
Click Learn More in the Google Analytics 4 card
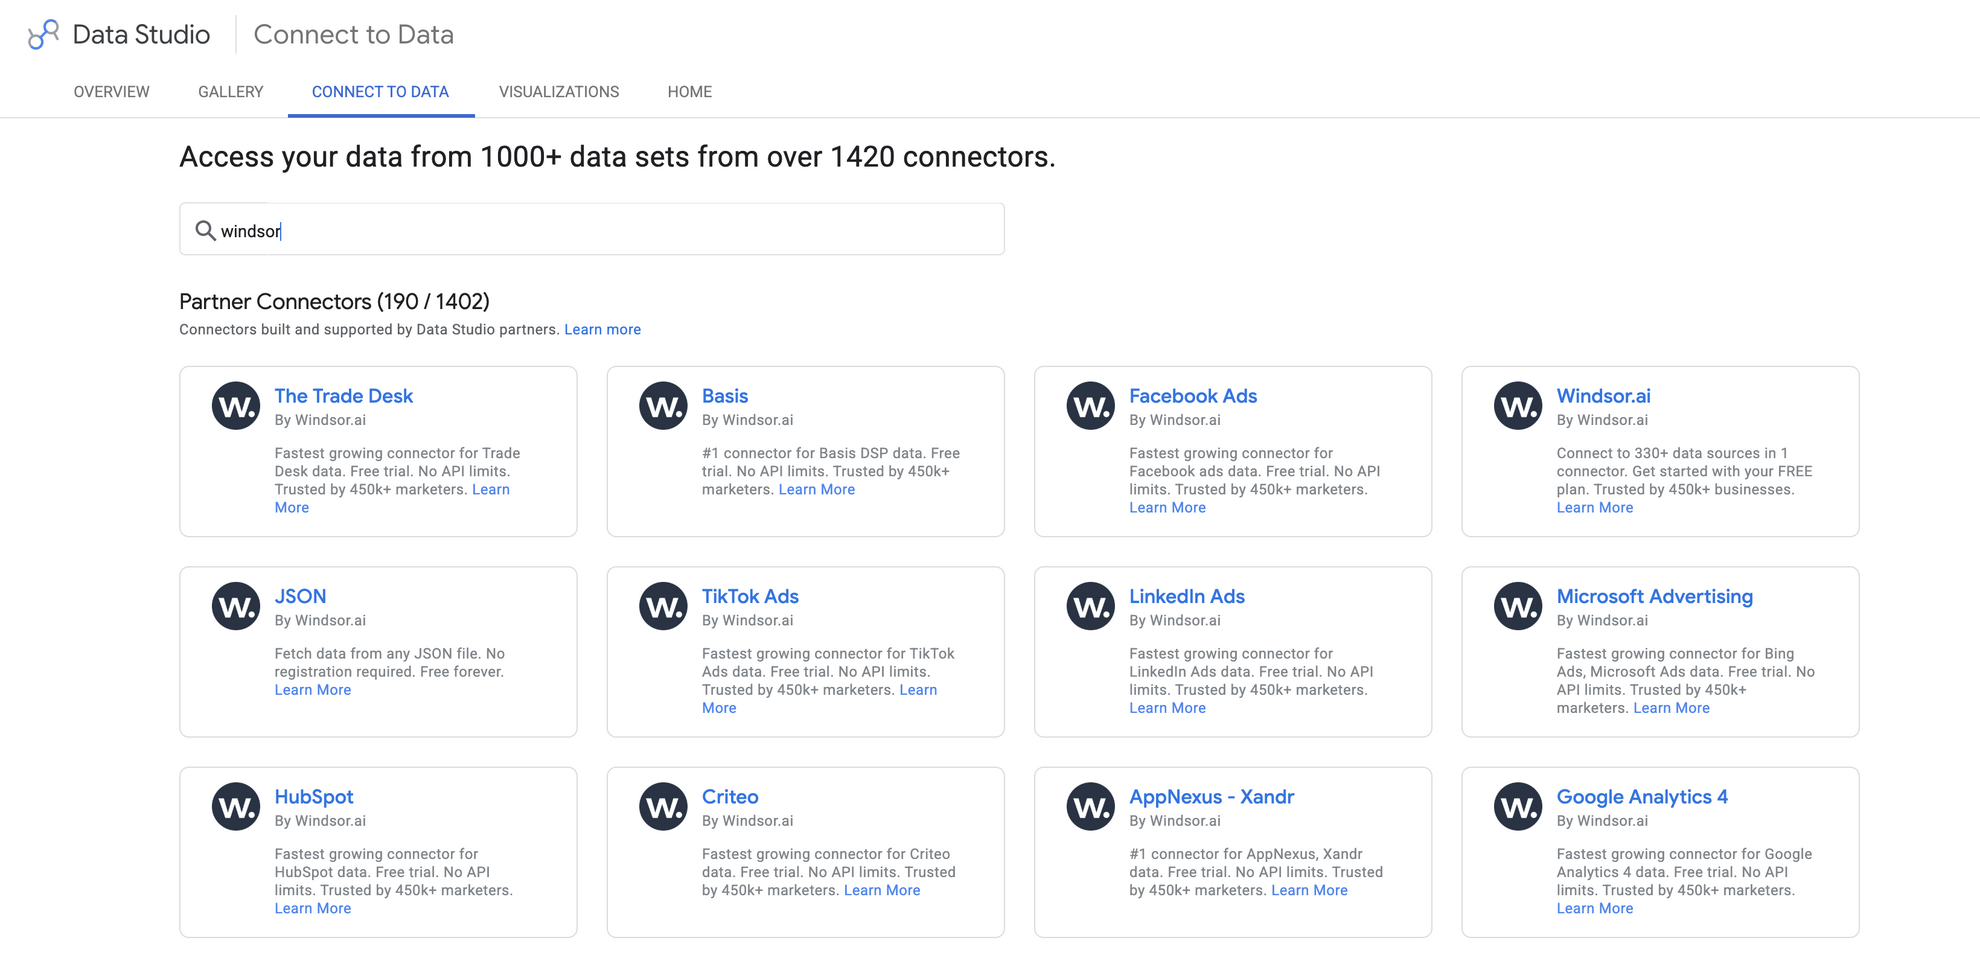tap(1595, 909)
